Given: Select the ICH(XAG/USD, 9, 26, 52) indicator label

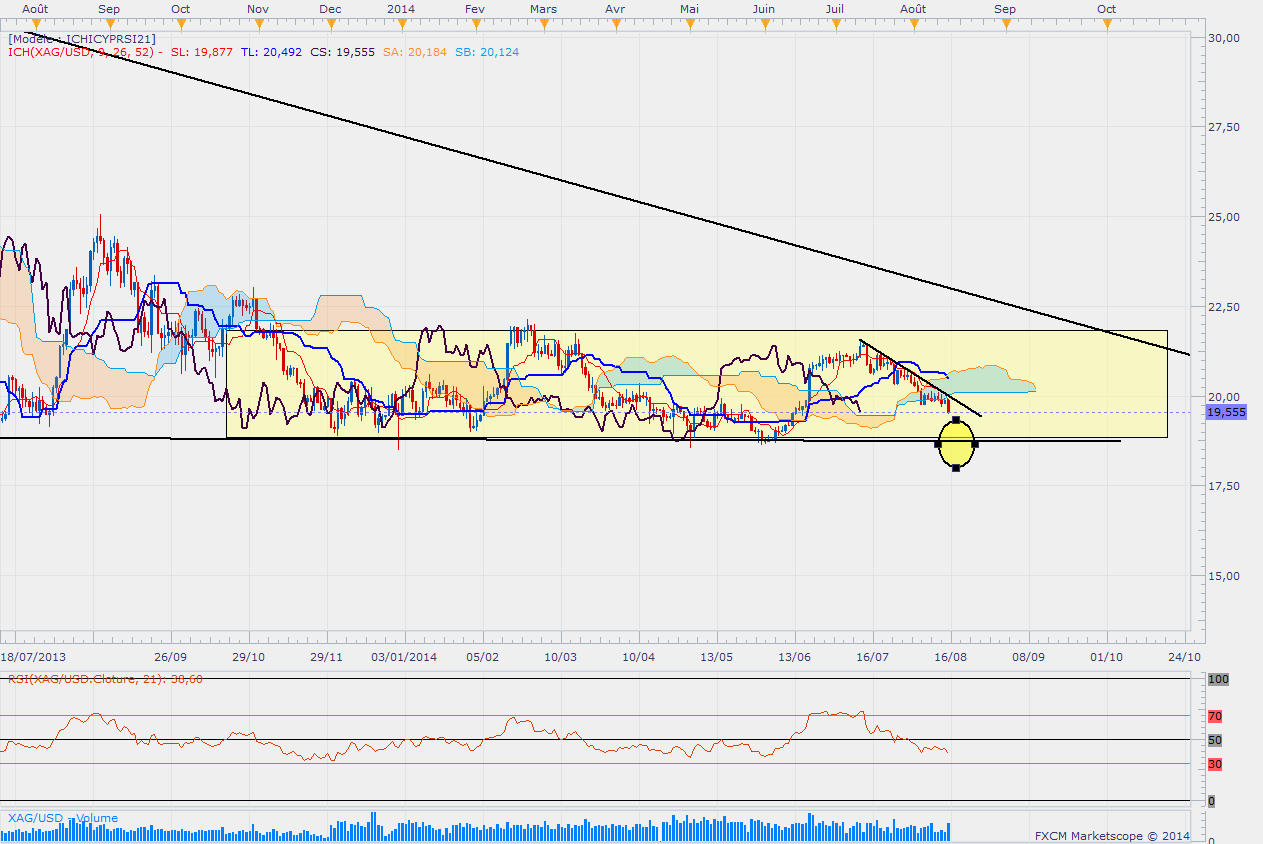Looking at the screenshot, I should (x=82, y=52).
